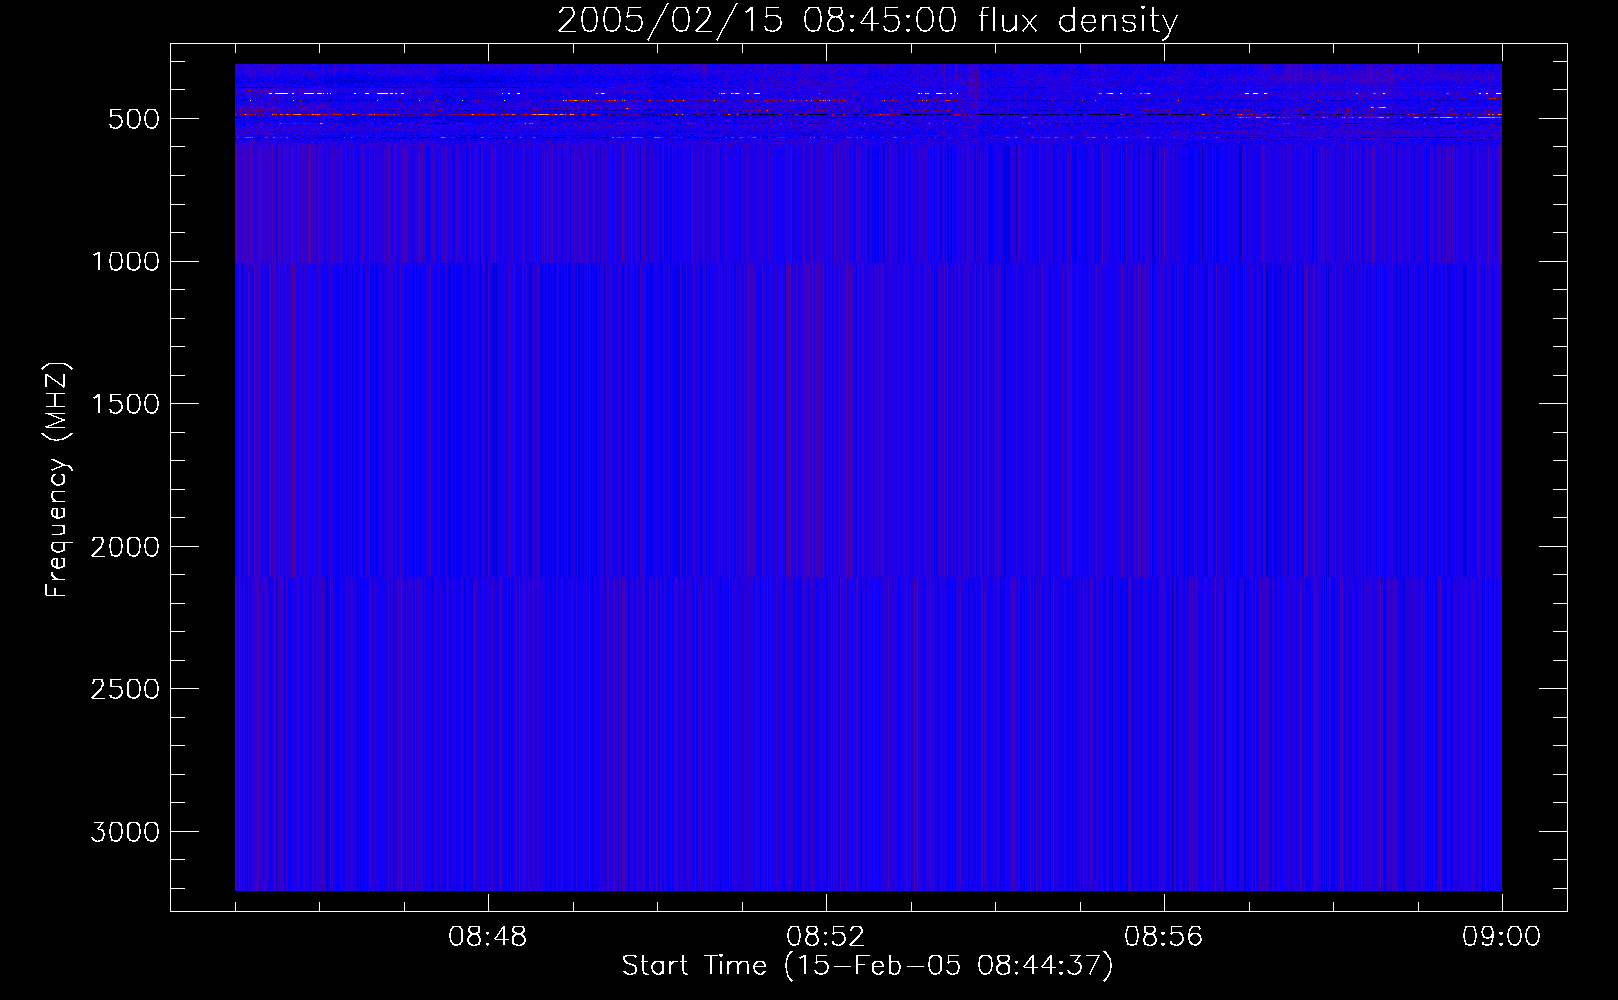Screen dimensions: 1618x1000
Task: Click the 08:52 time tick label
Action: click(826, 937)
